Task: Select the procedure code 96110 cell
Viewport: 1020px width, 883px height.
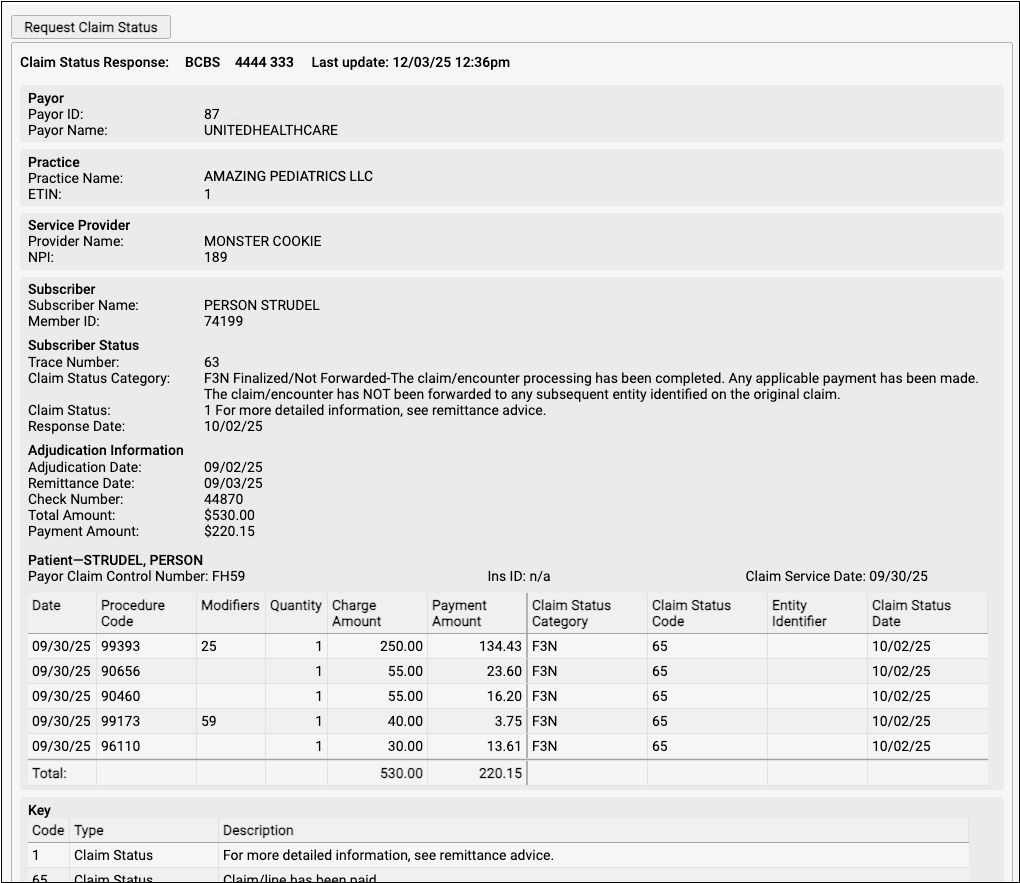Action: click(120, 746)
